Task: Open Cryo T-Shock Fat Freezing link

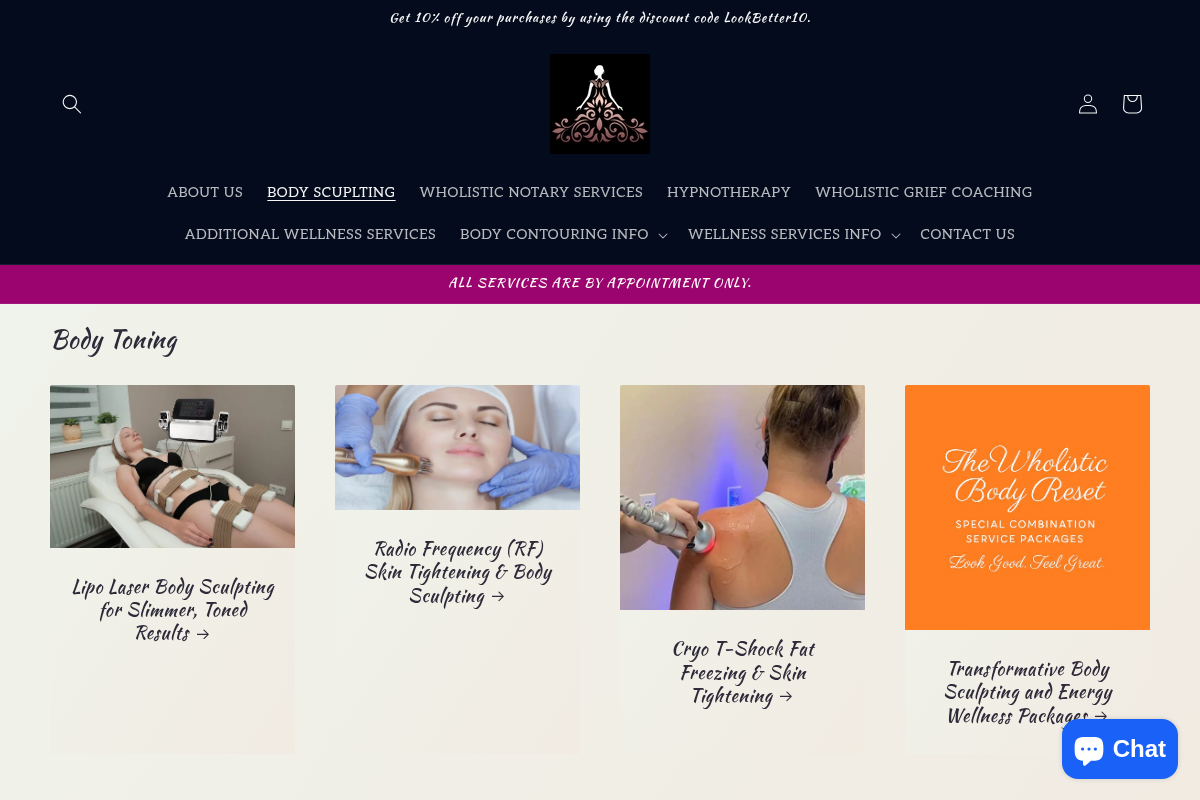Action: [743, 673]
